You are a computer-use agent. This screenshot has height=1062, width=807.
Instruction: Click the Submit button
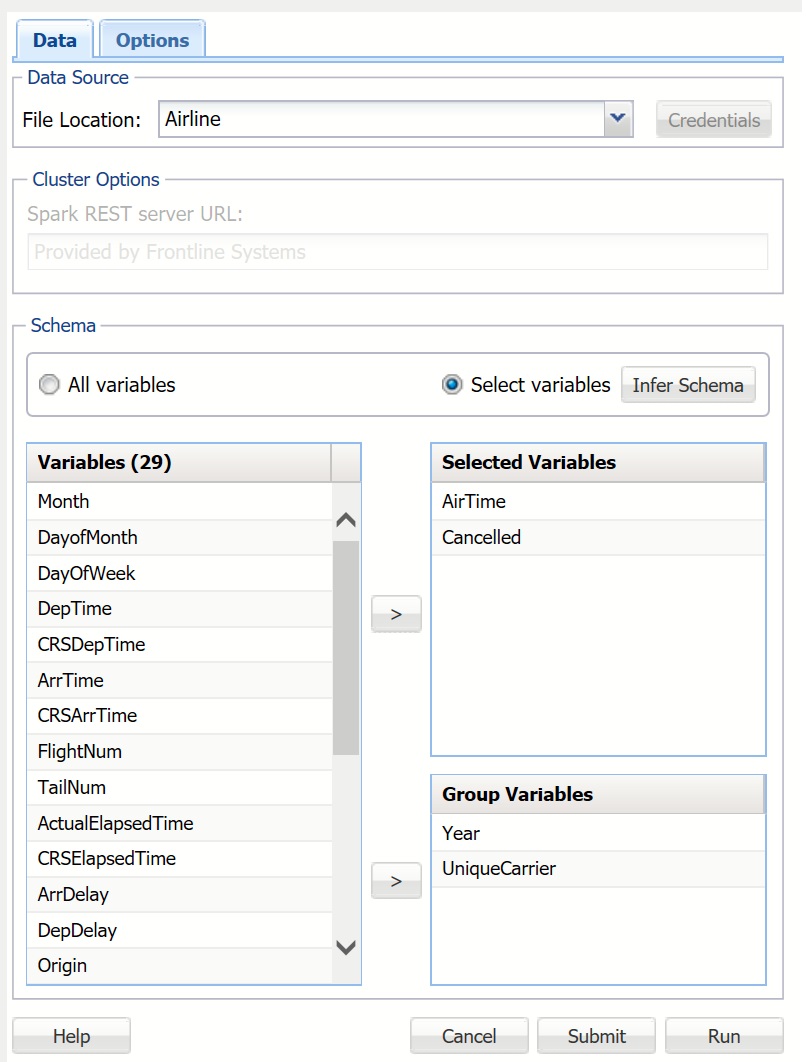(596, 1036)
